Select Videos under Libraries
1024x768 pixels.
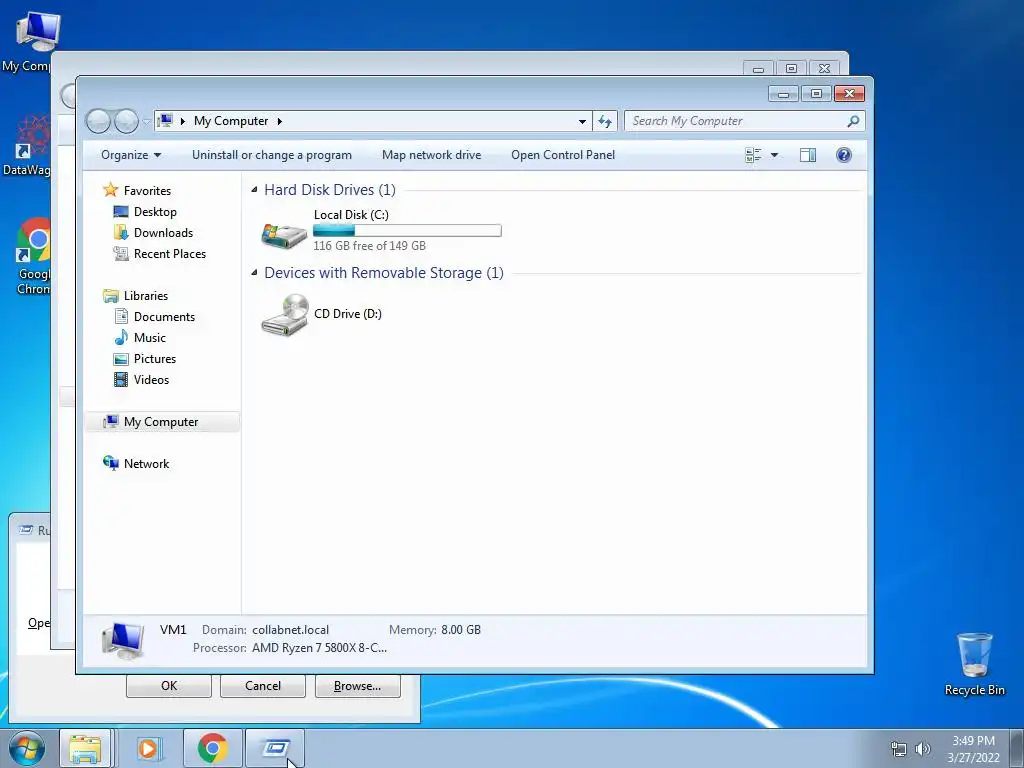152,379
